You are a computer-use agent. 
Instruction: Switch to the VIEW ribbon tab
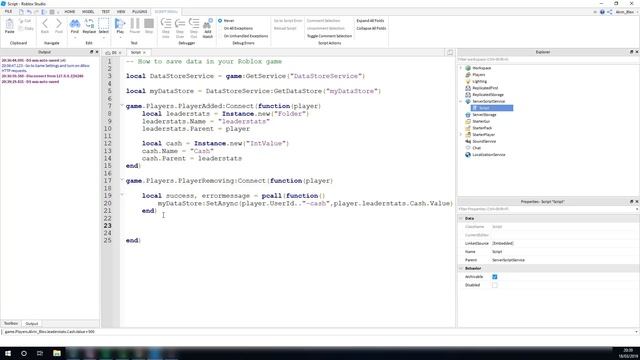tap(121, 11)
